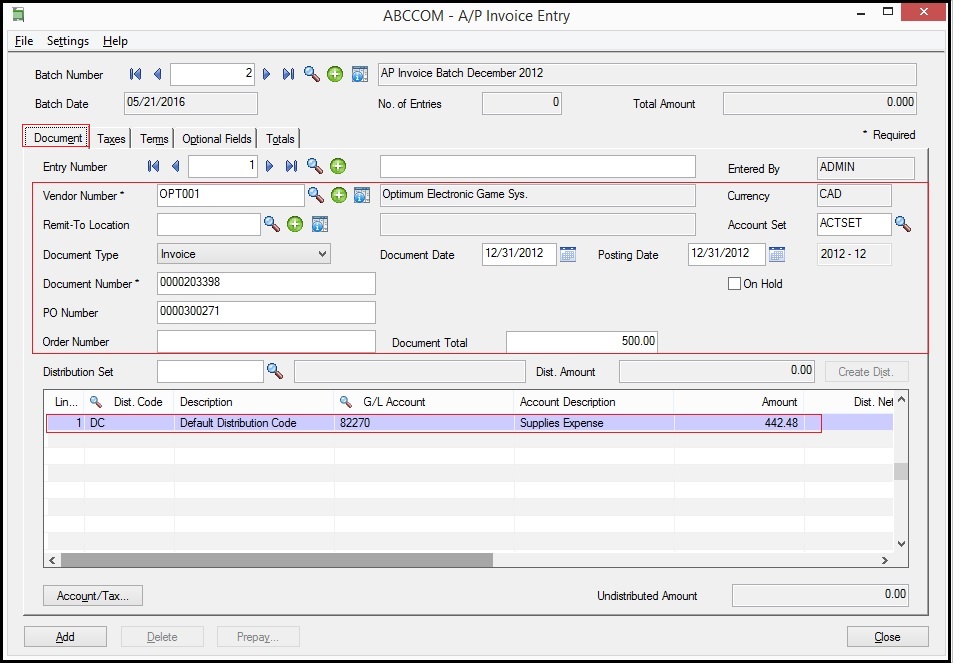
Task: Go to first batch number
Action: (x=136, y=74)
